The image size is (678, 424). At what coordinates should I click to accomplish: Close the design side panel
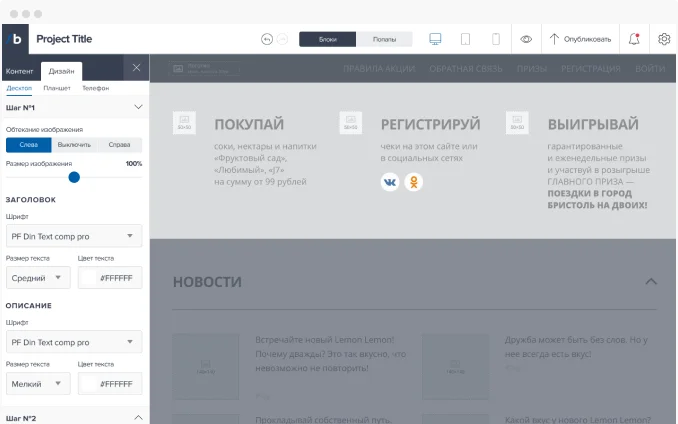point(136,67)
